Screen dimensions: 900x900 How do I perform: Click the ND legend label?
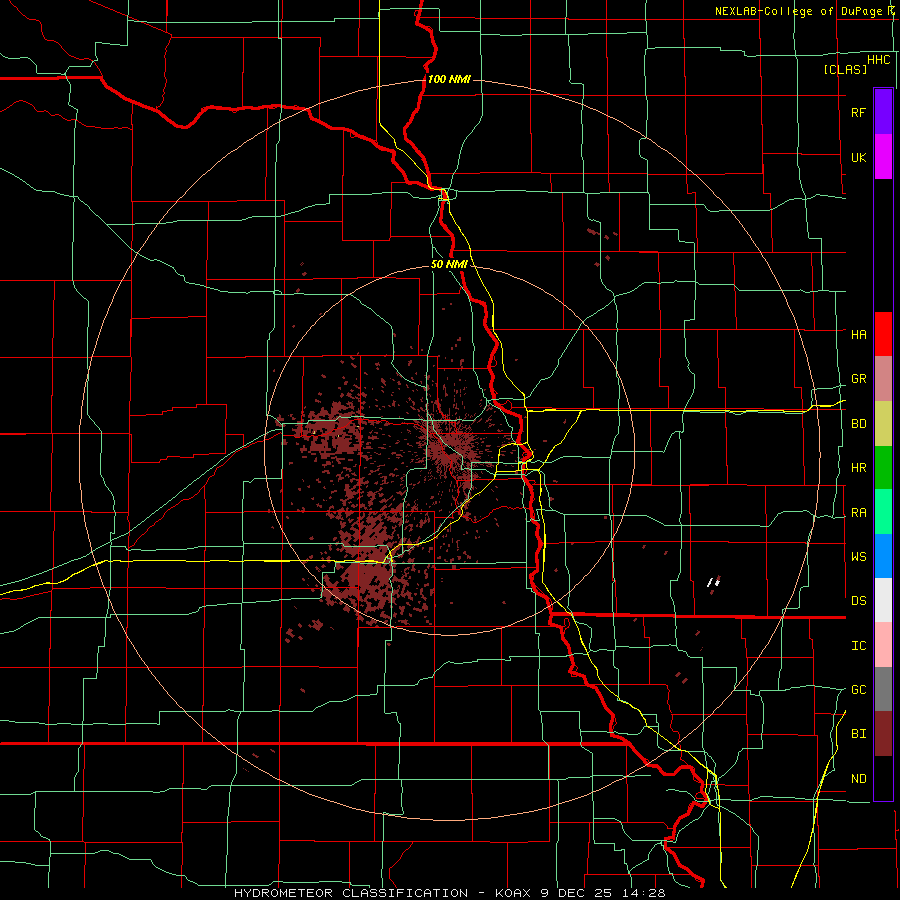pos(858,779)
